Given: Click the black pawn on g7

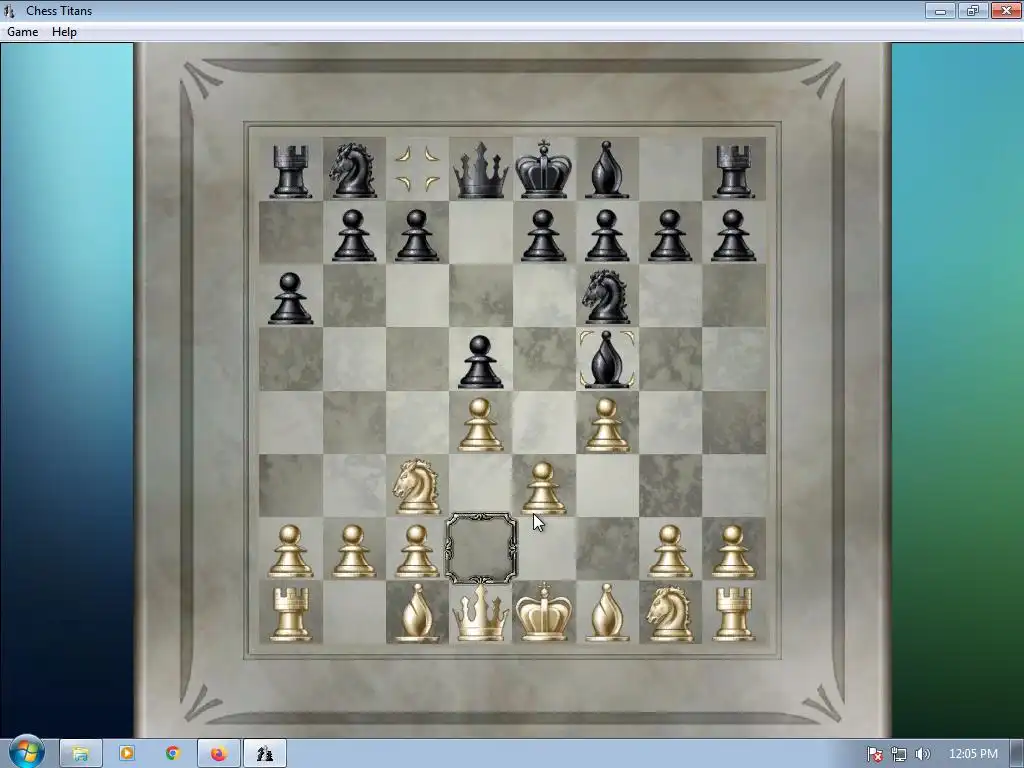Looking at the screenshot, I should [x=670, y=235].
